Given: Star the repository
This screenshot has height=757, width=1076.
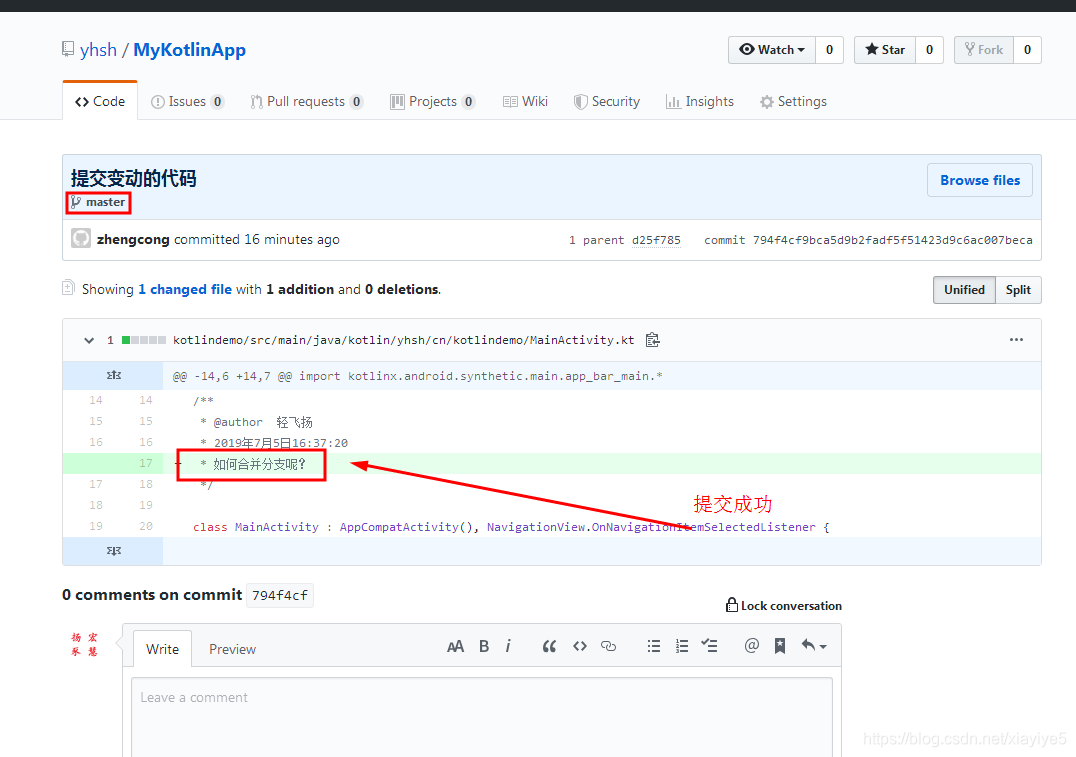Looking at the screenshot, I should pyautogui.click(x=885, y=49).
